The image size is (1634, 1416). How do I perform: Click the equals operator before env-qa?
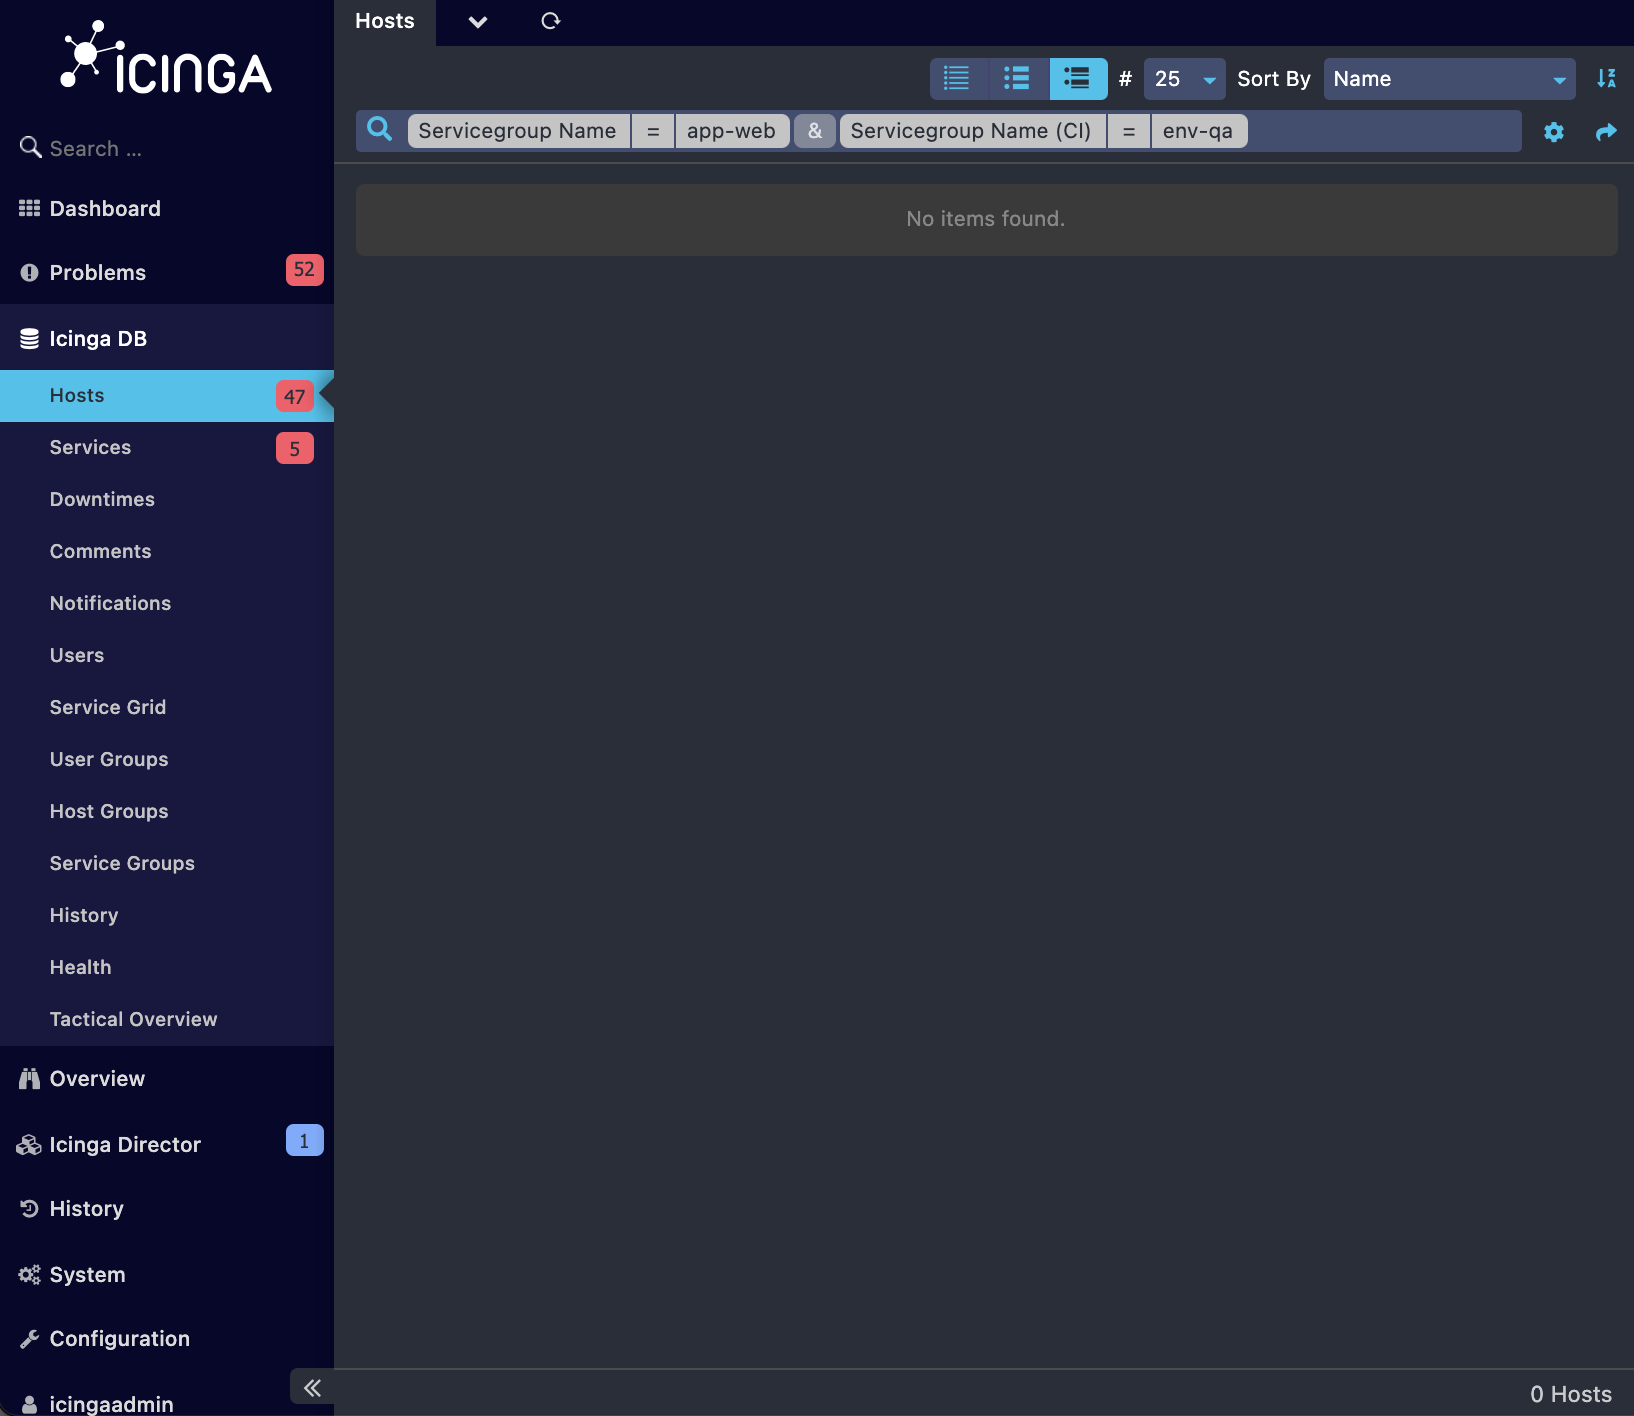[x=1129, y=131]
